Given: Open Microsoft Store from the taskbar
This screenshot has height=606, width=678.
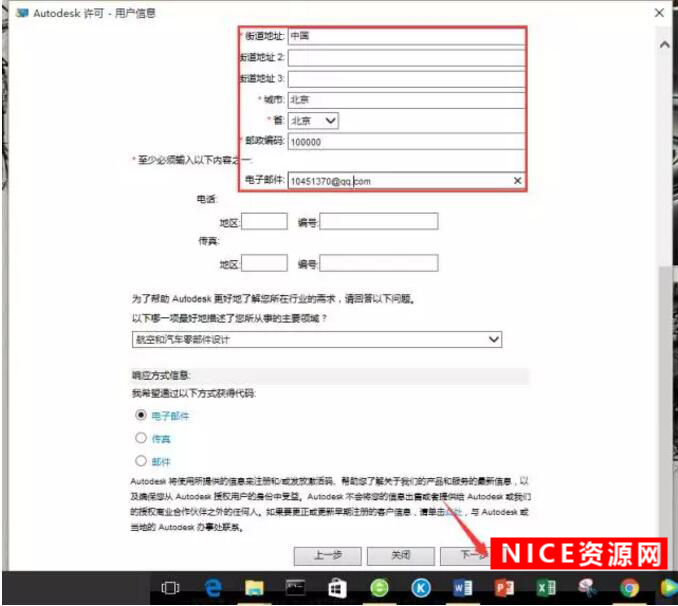Looking at the screenshot, I should [x=337, y=589].
